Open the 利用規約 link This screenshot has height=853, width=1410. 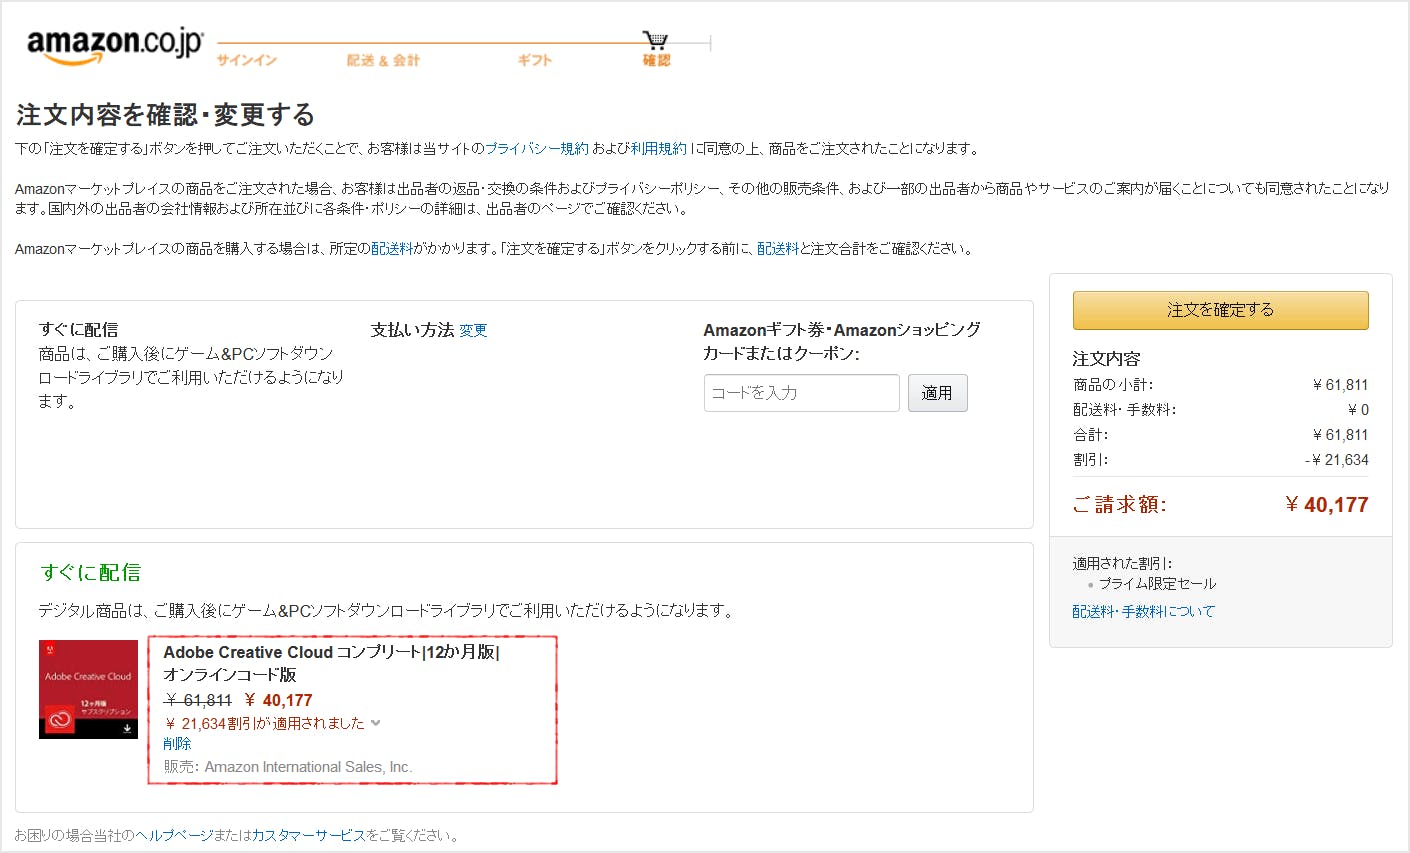point(658,148)
